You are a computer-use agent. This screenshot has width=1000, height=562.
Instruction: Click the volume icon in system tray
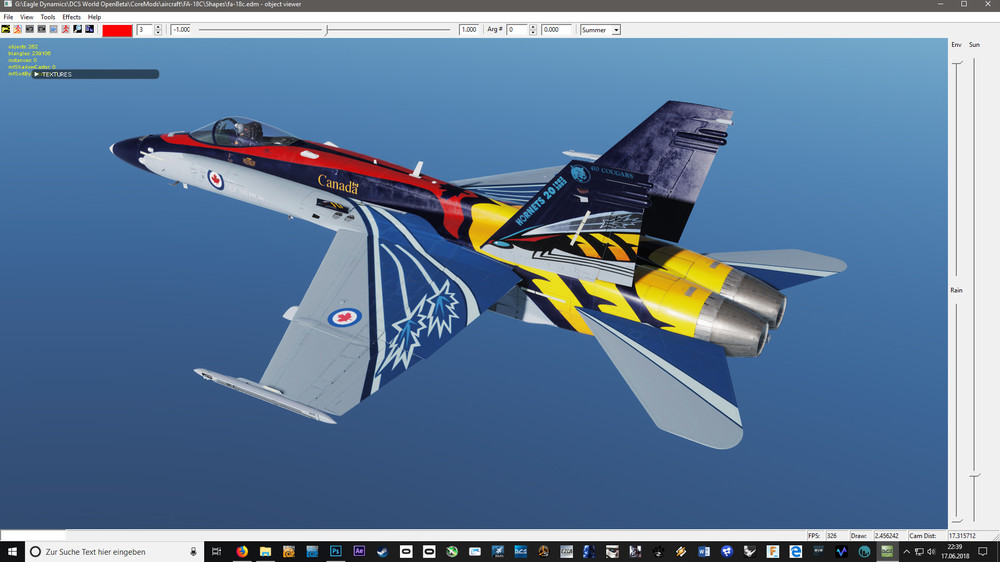point(931,552)
